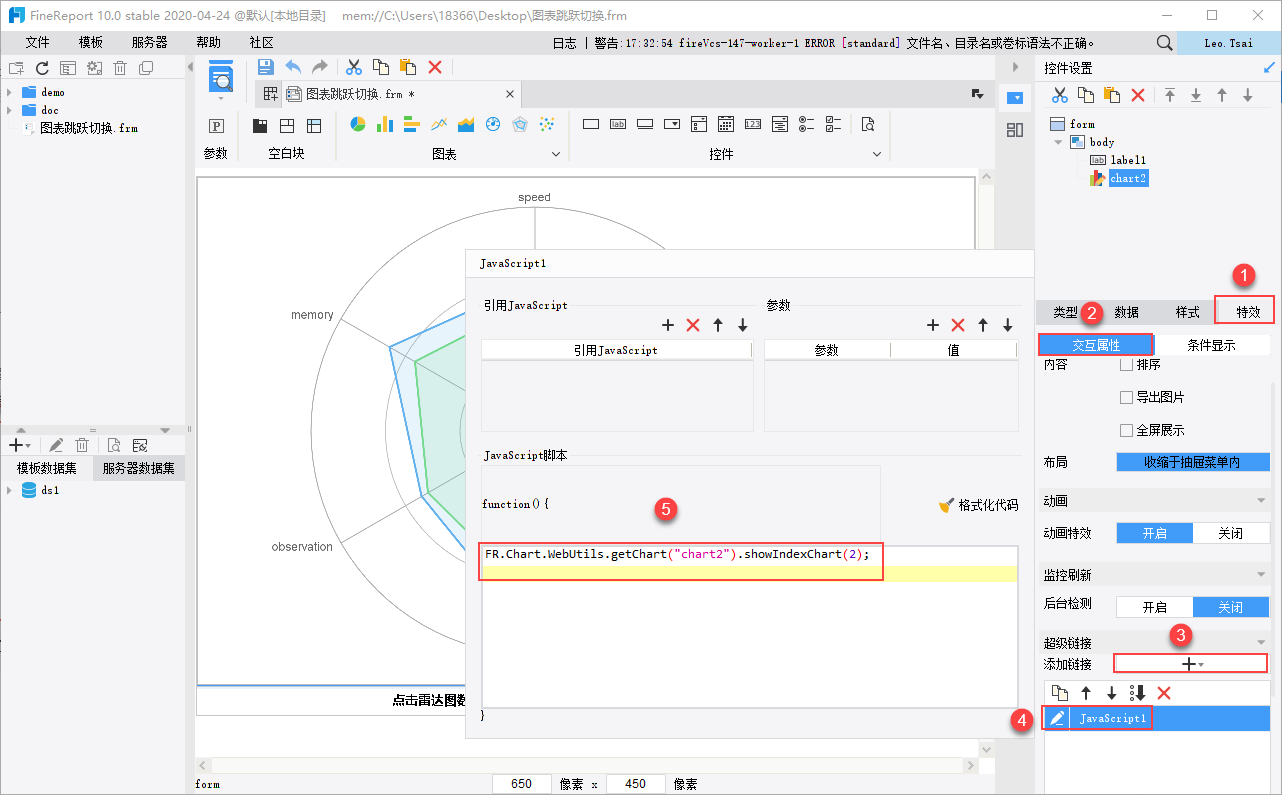Switch to the 条件显示 tab
The width and height of the screenshot is (1282, 795).
point(1211,345)
